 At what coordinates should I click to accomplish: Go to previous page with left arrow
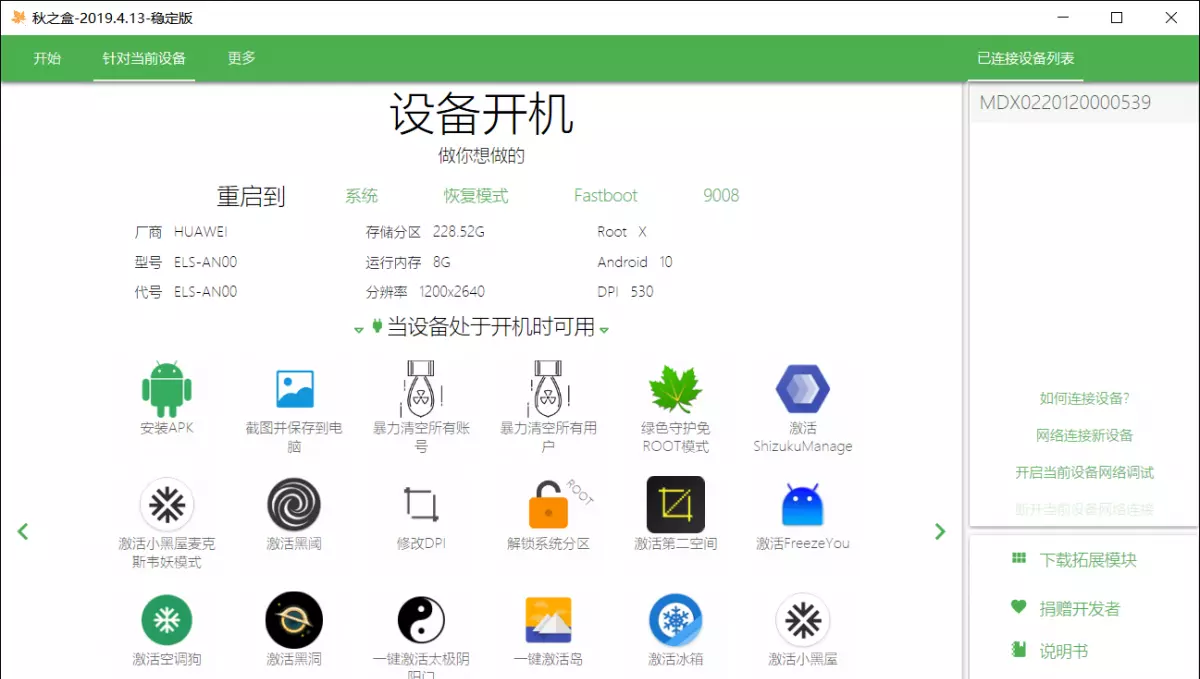pyautogui.click(x=23, y=531)
